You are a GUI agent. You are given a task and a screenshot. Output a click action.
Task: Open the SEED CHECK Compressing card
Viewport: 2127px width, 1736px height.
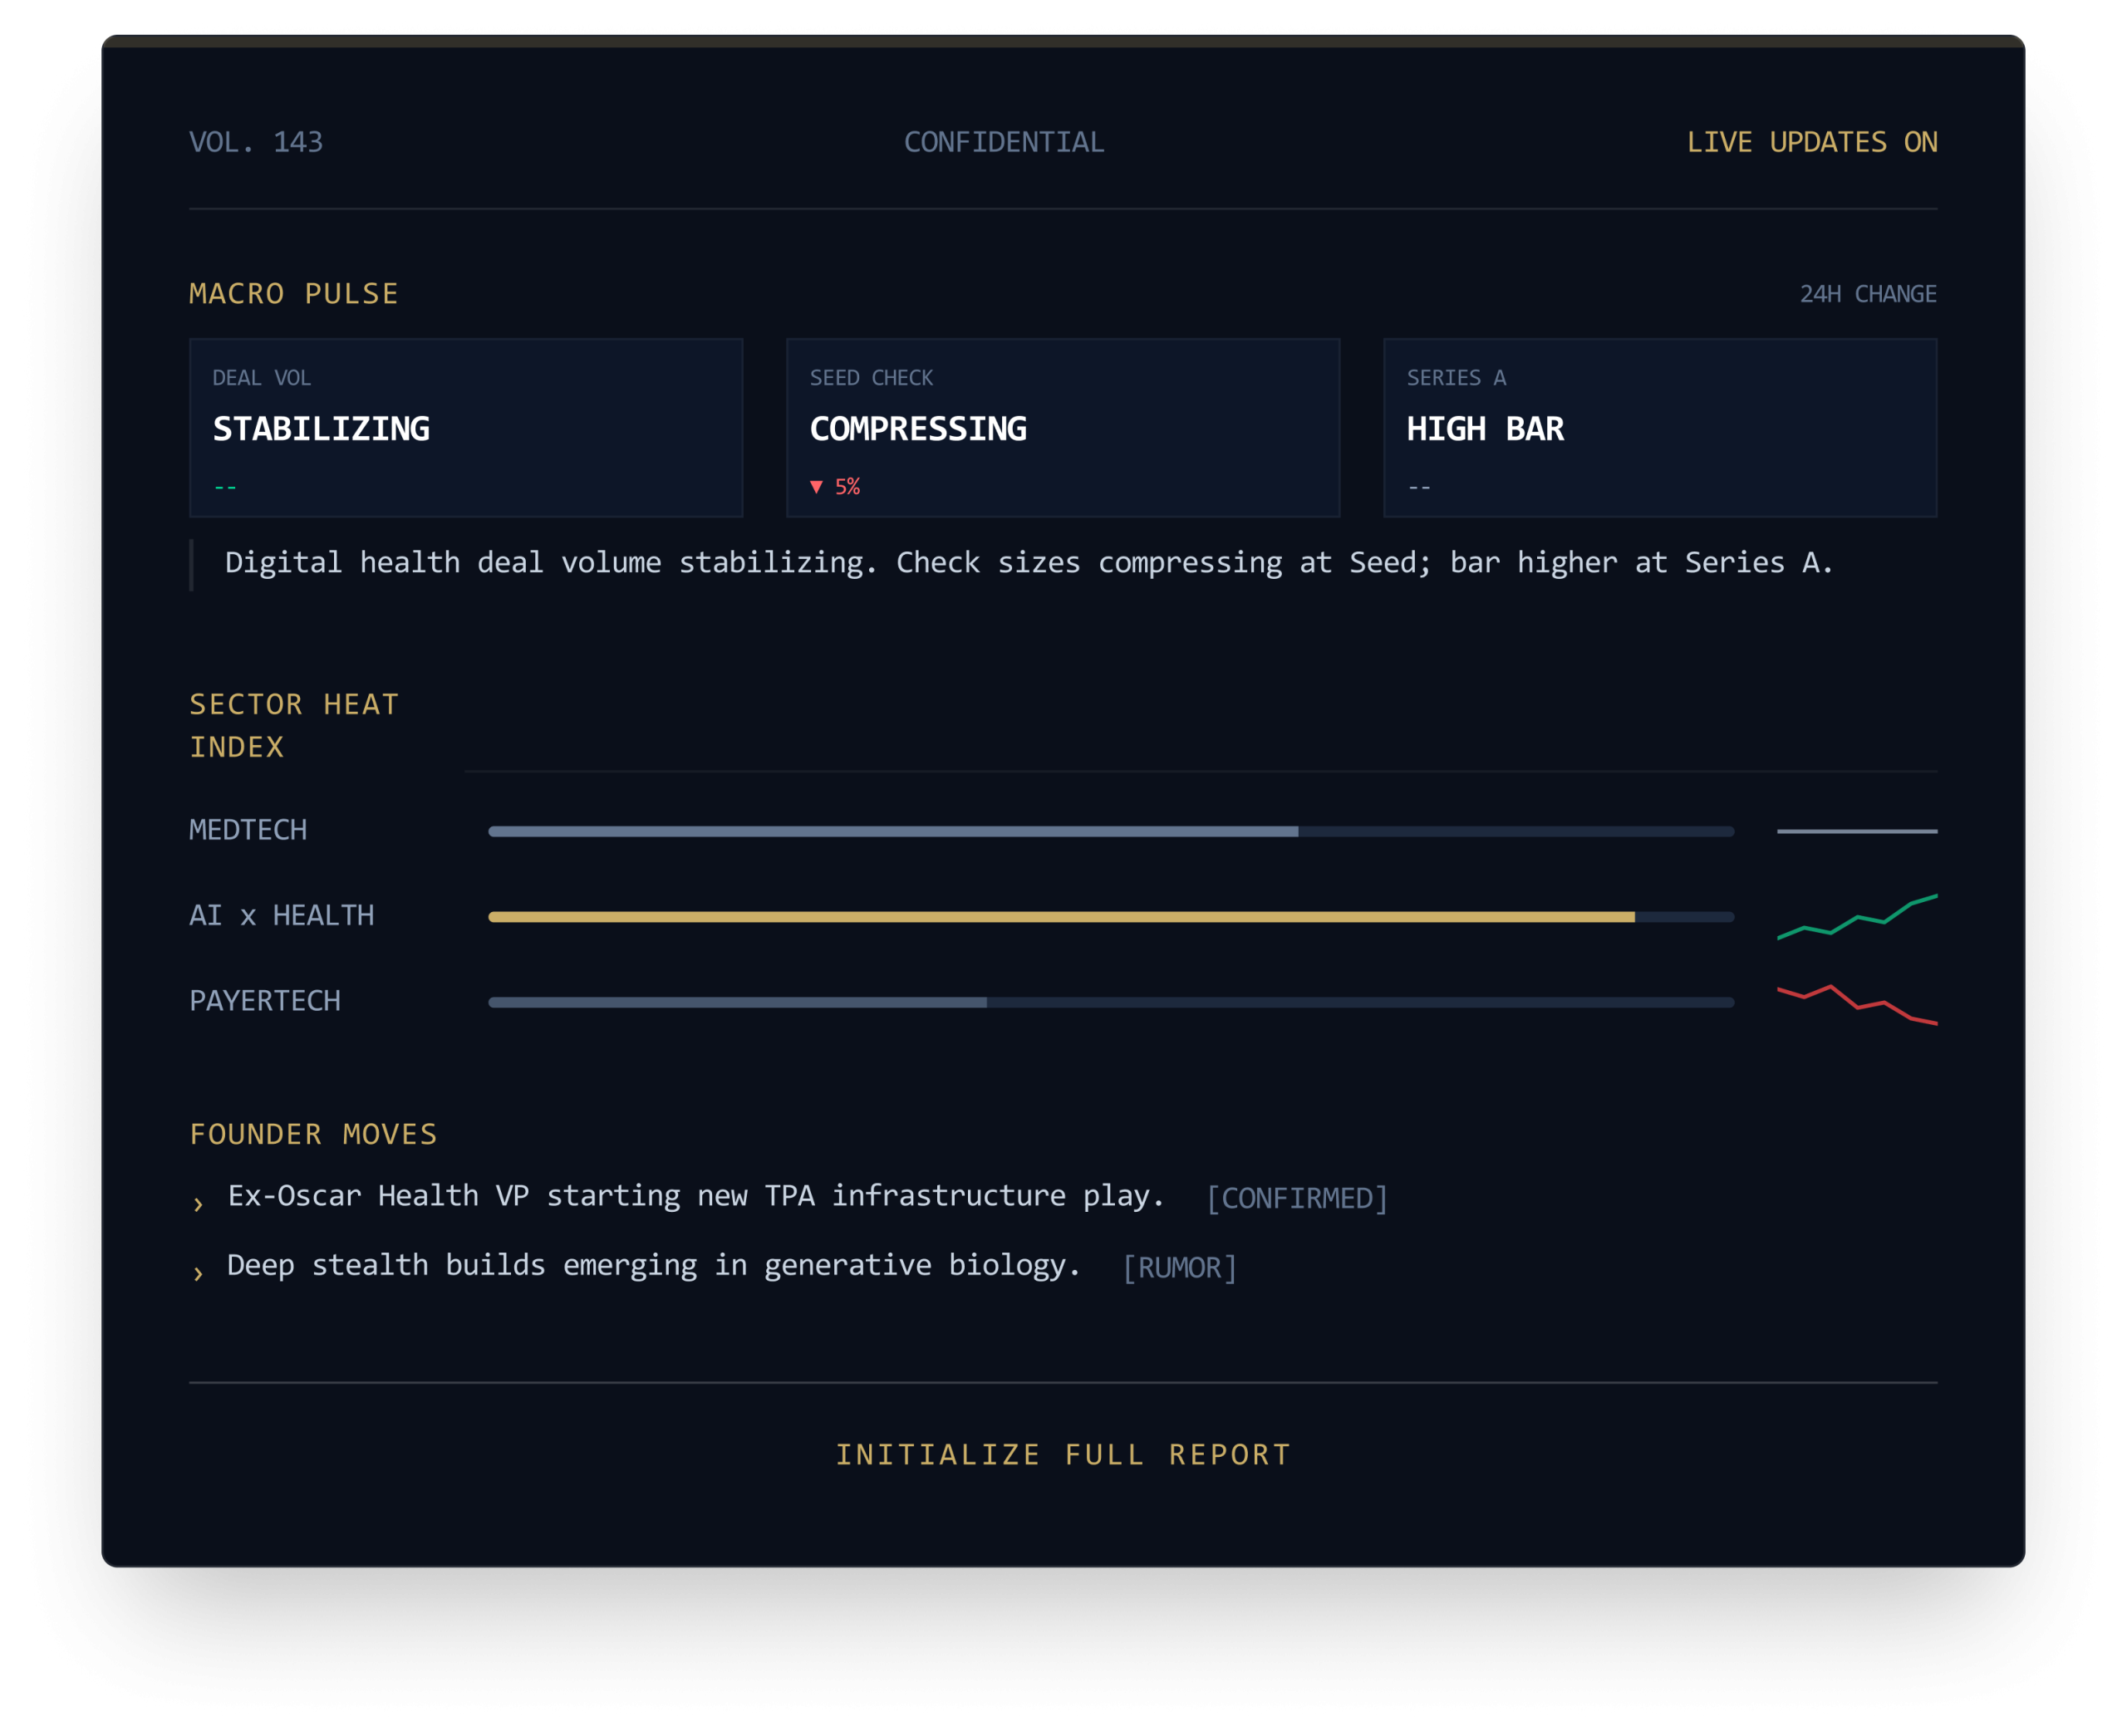coord(1063,428)
